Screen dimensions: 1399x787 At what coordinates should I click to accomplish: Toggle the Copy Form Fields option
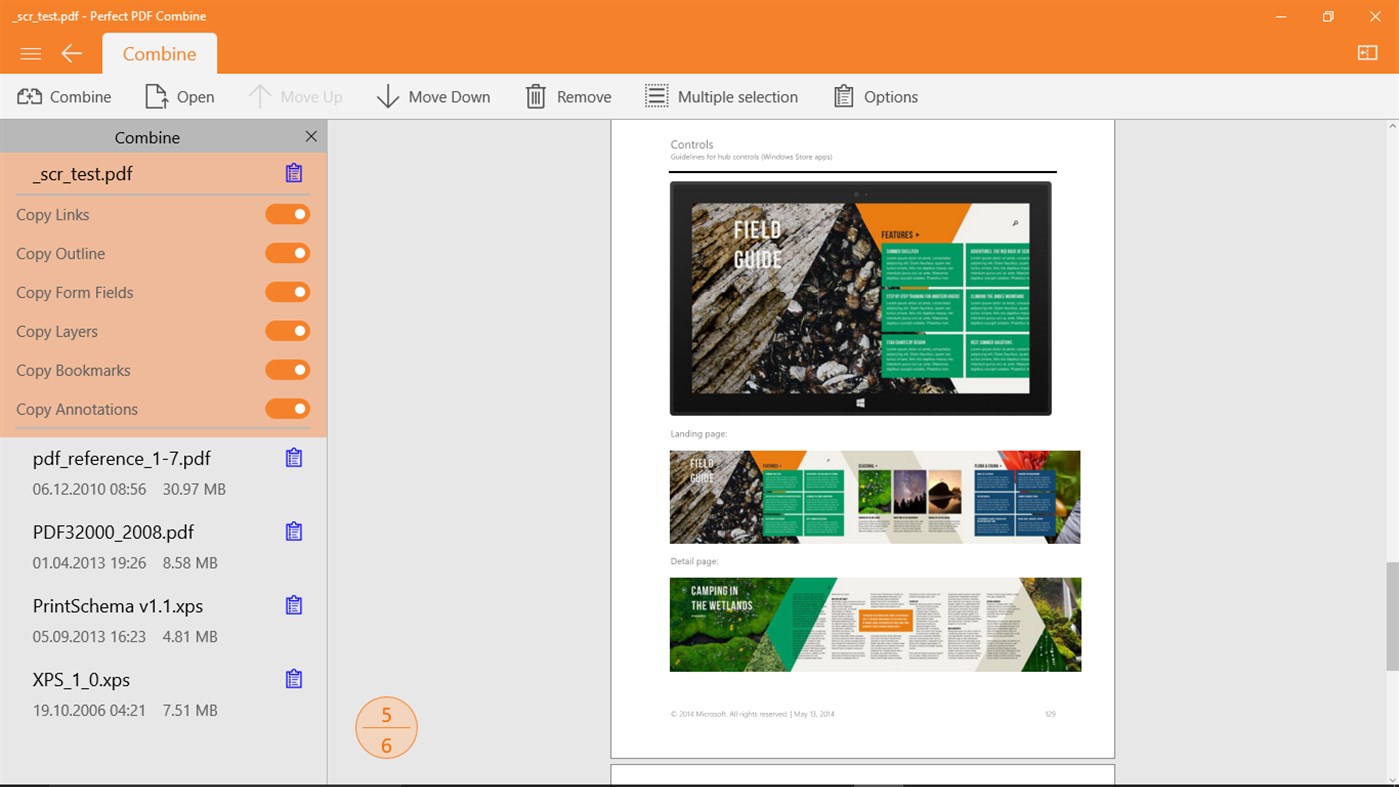[287, 291]
